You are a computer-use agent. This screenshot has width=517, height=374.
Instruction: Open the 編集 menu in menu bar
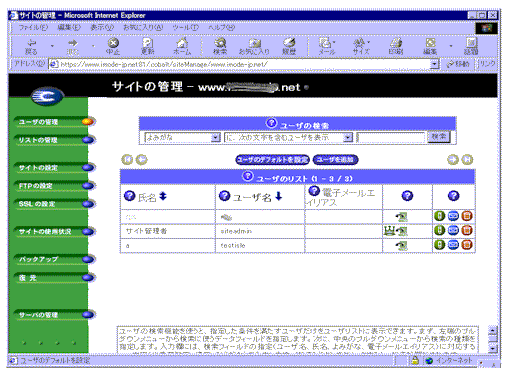click(69, 27)
